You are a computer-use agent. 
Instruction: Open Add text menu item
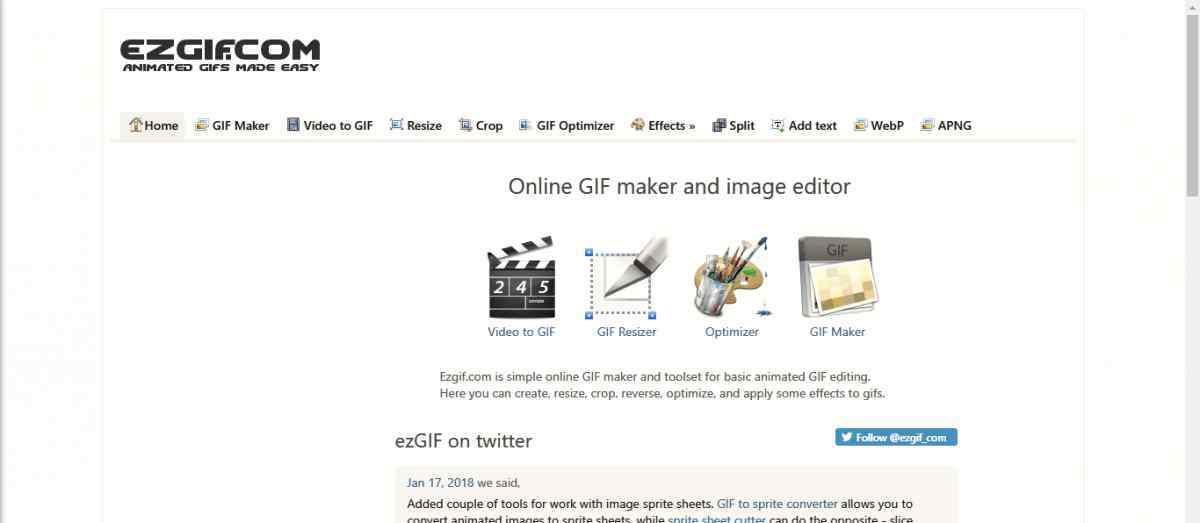[804, 125]
